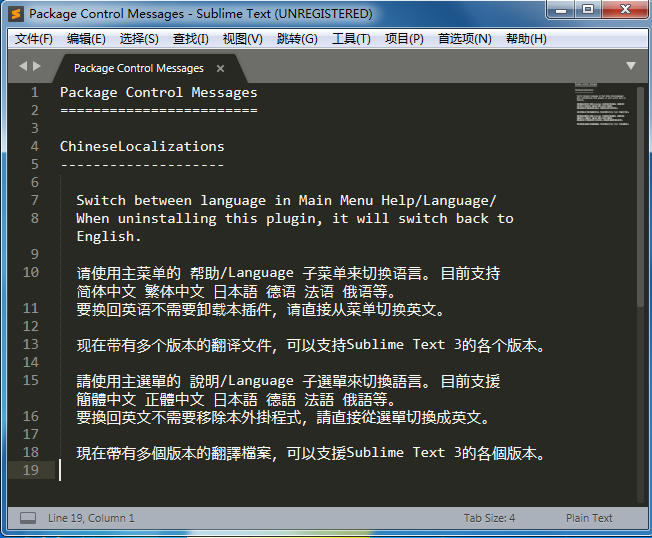Open the 首选项(N) menu

(464, 39)
